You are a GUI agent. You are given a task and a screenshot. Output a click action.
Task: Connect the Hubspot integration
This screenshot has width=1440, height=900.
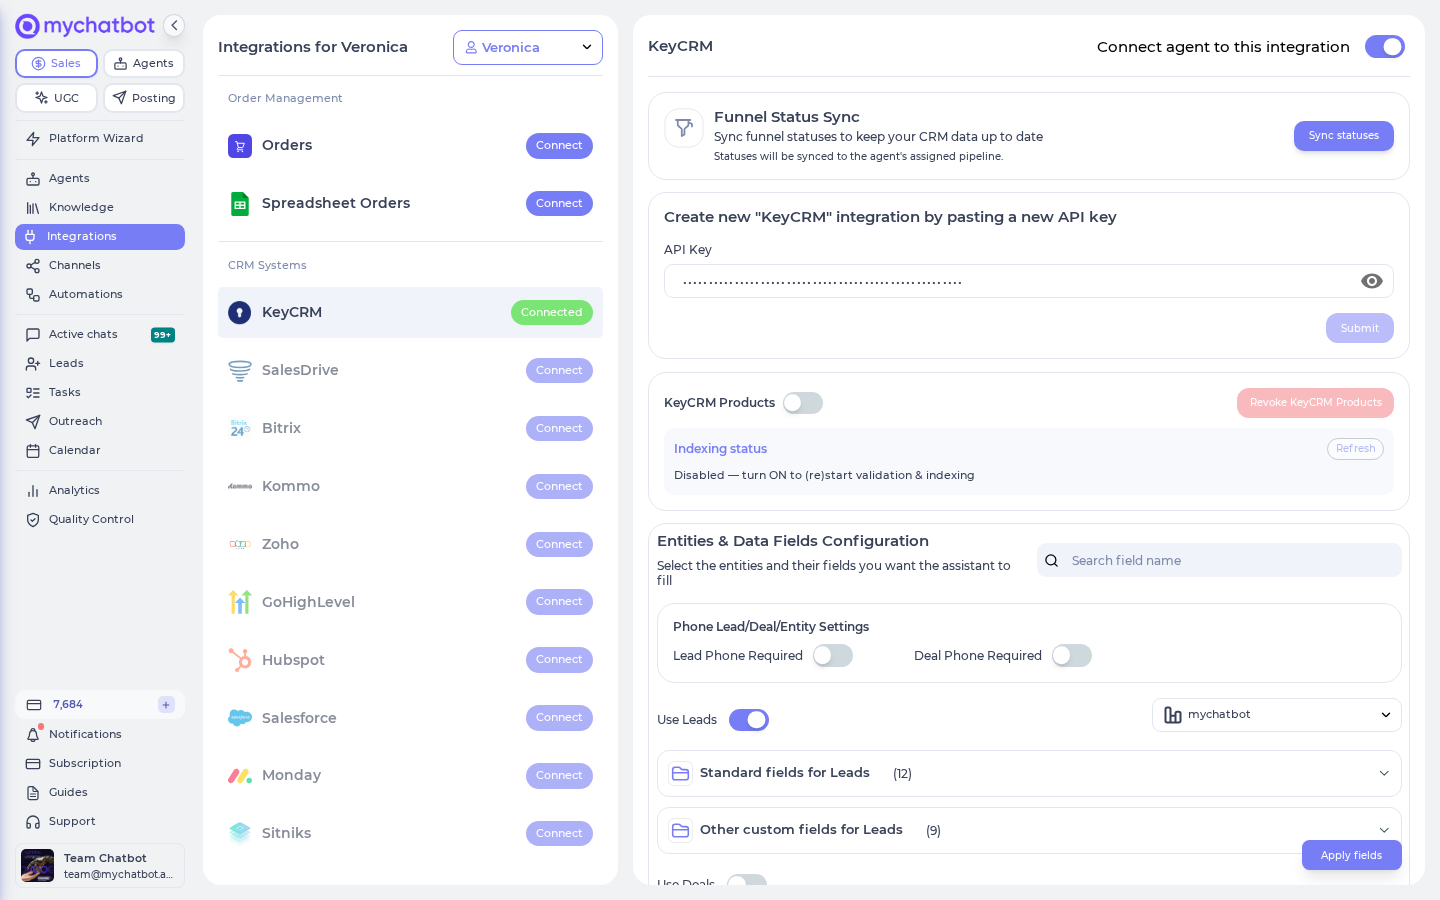[x=559, y=660]
